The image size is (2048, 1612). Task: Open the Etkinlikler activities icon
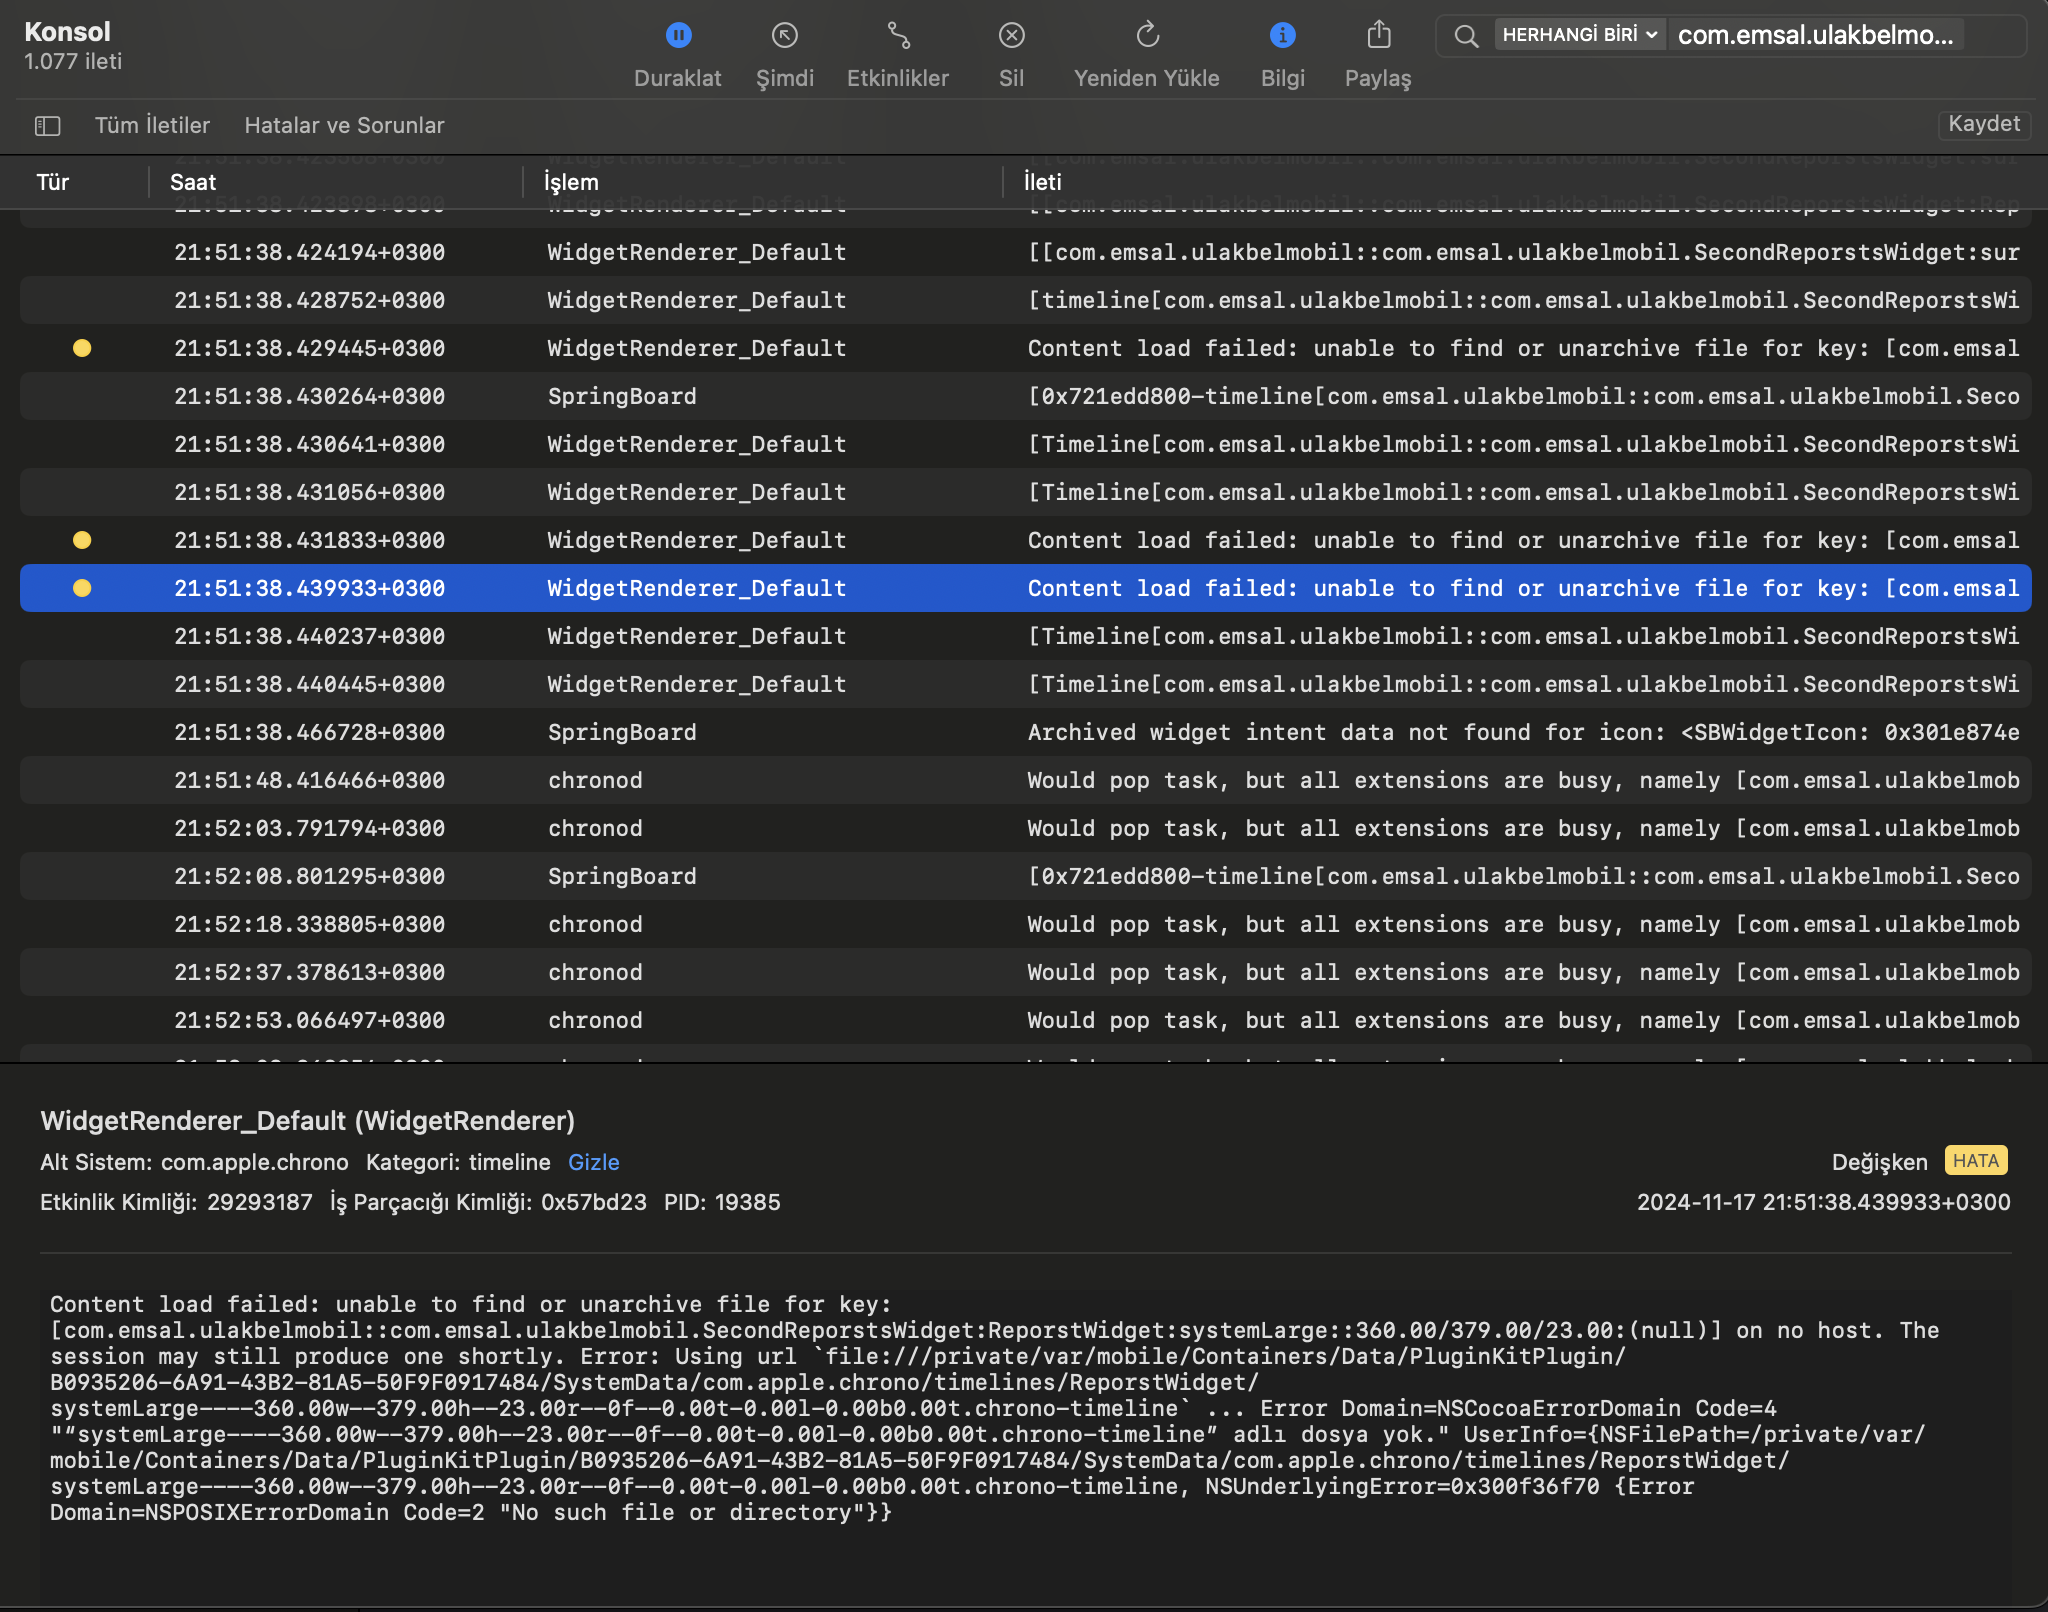click(898, 36)
